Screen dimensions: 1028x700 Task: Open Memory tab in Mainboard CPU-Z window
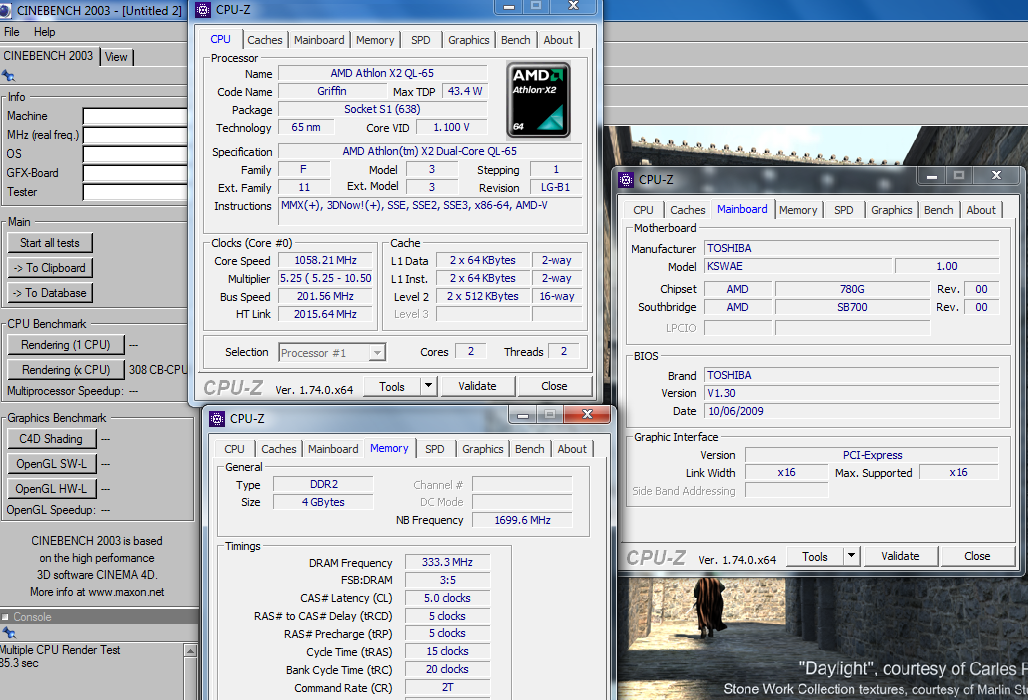click(x=798, y=210)
